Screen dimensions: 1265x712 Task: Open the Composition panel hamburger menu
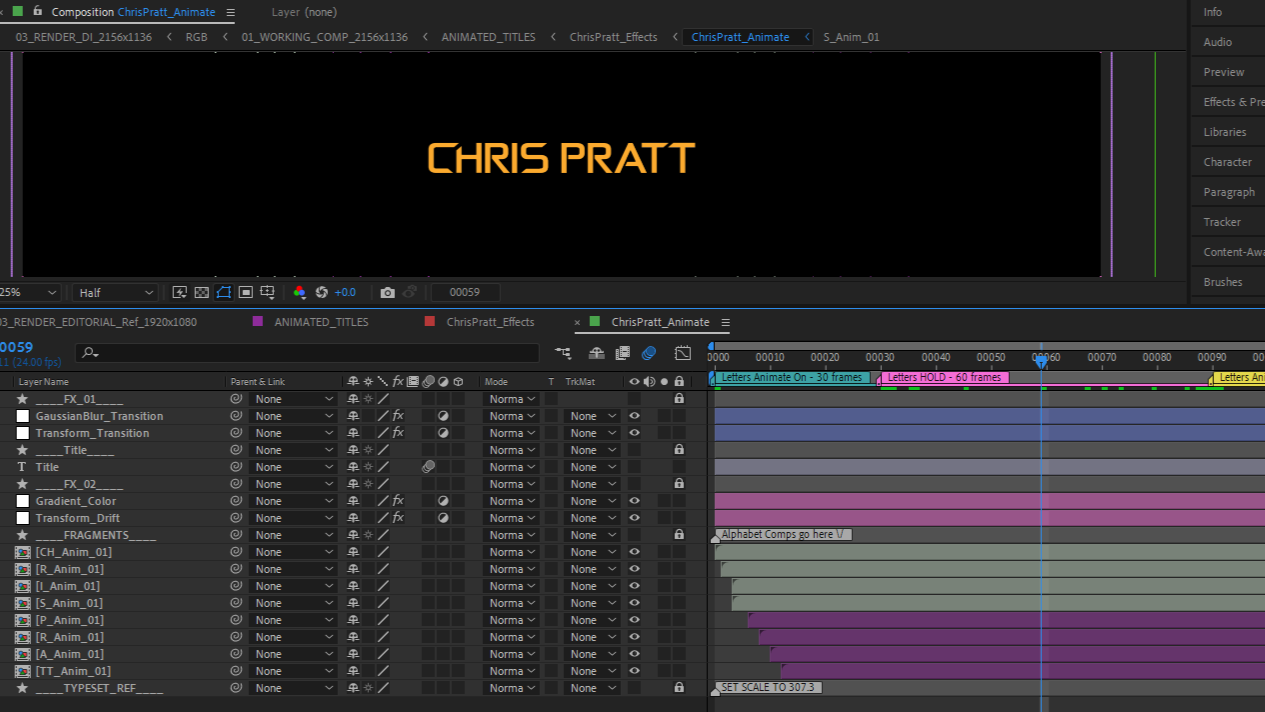pyautogui.click(x=230, y=12)
